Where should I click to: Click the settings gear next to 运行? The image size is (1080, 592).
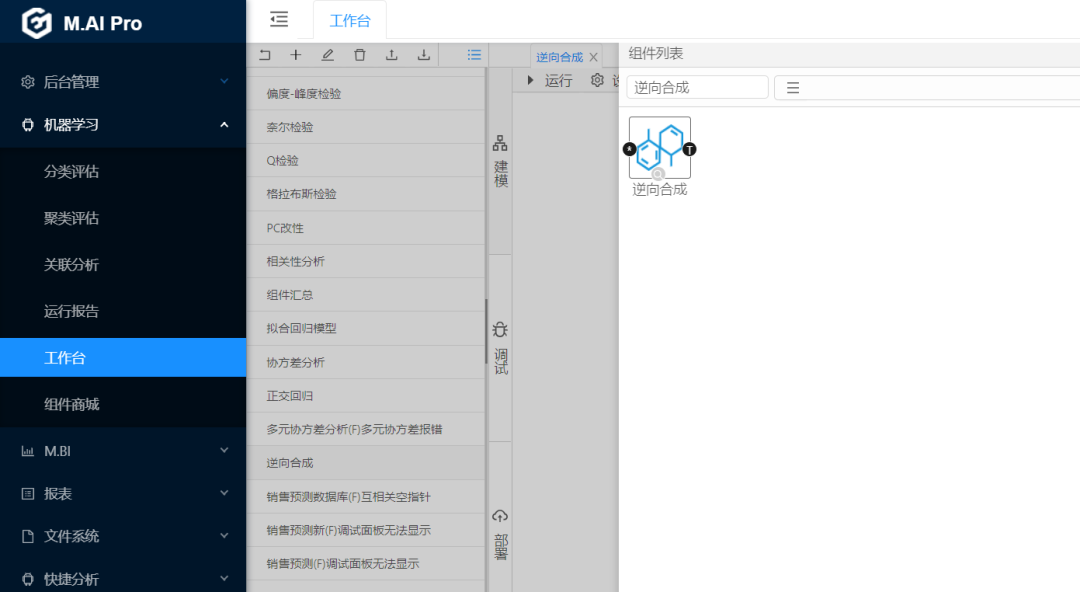[x=597, y=81]
